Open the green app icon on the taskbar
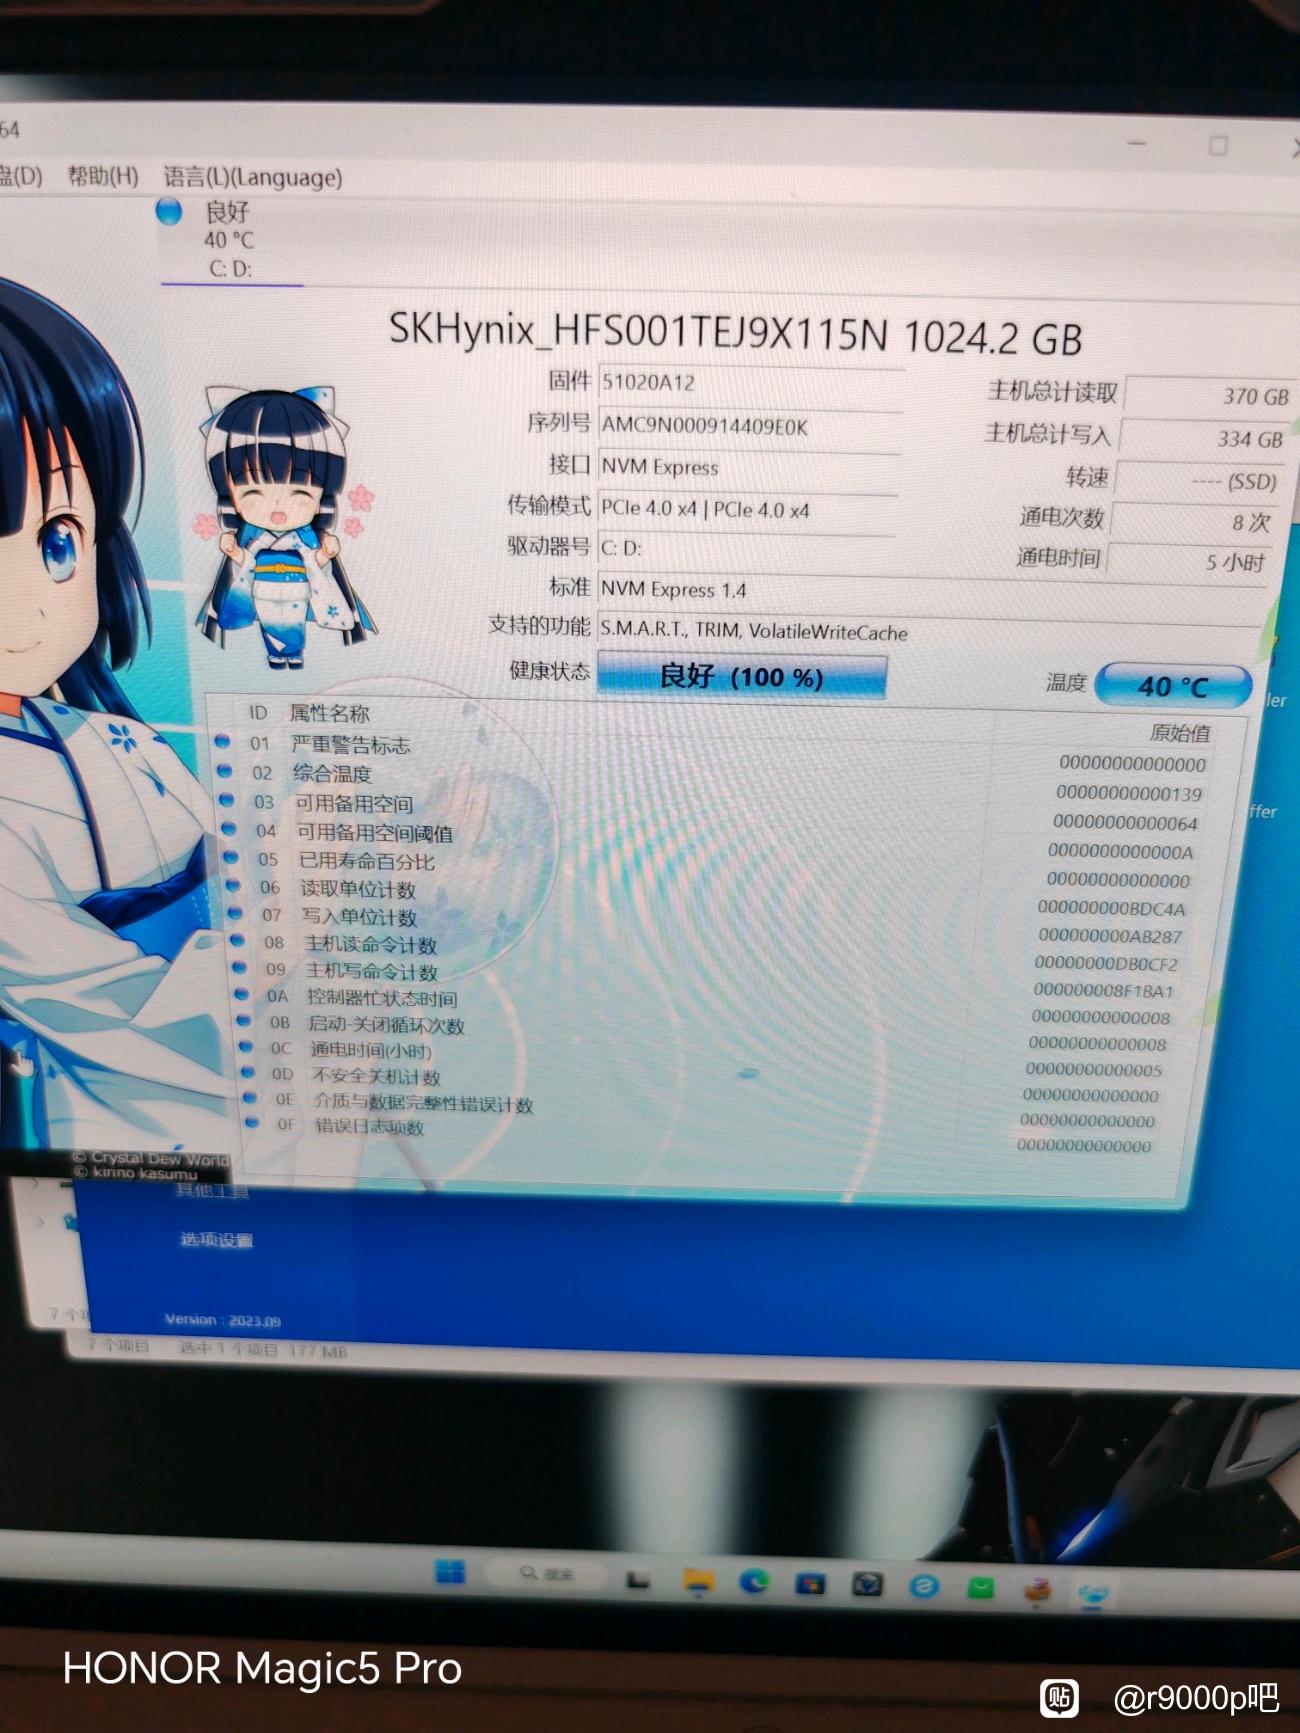The width and height of the screenshot is (1300, 1733). [981, 1588]
